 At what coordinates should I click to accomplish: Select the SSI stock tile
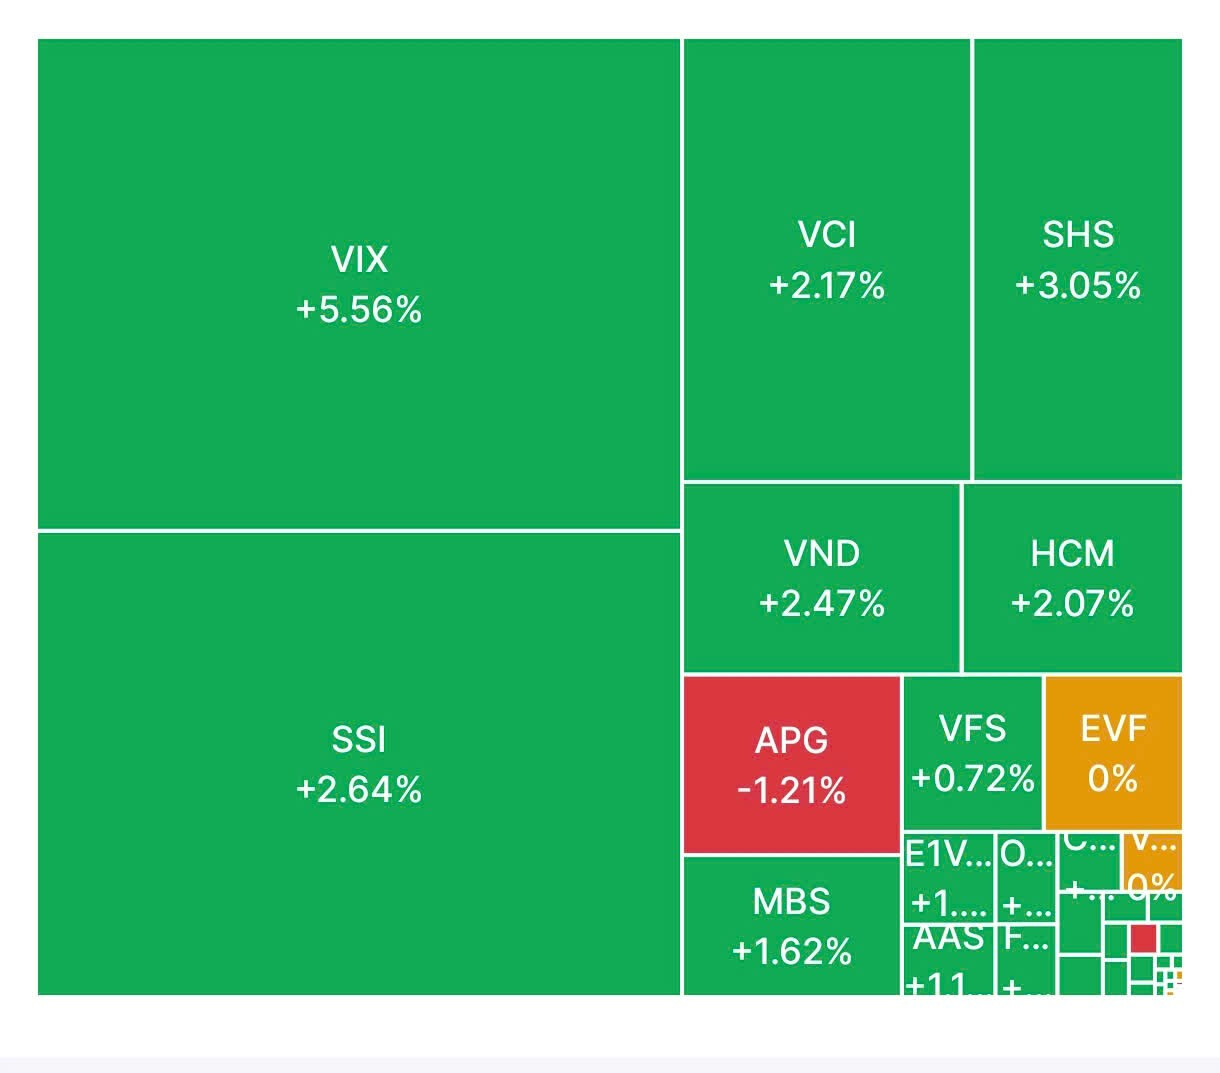[359, 764]
